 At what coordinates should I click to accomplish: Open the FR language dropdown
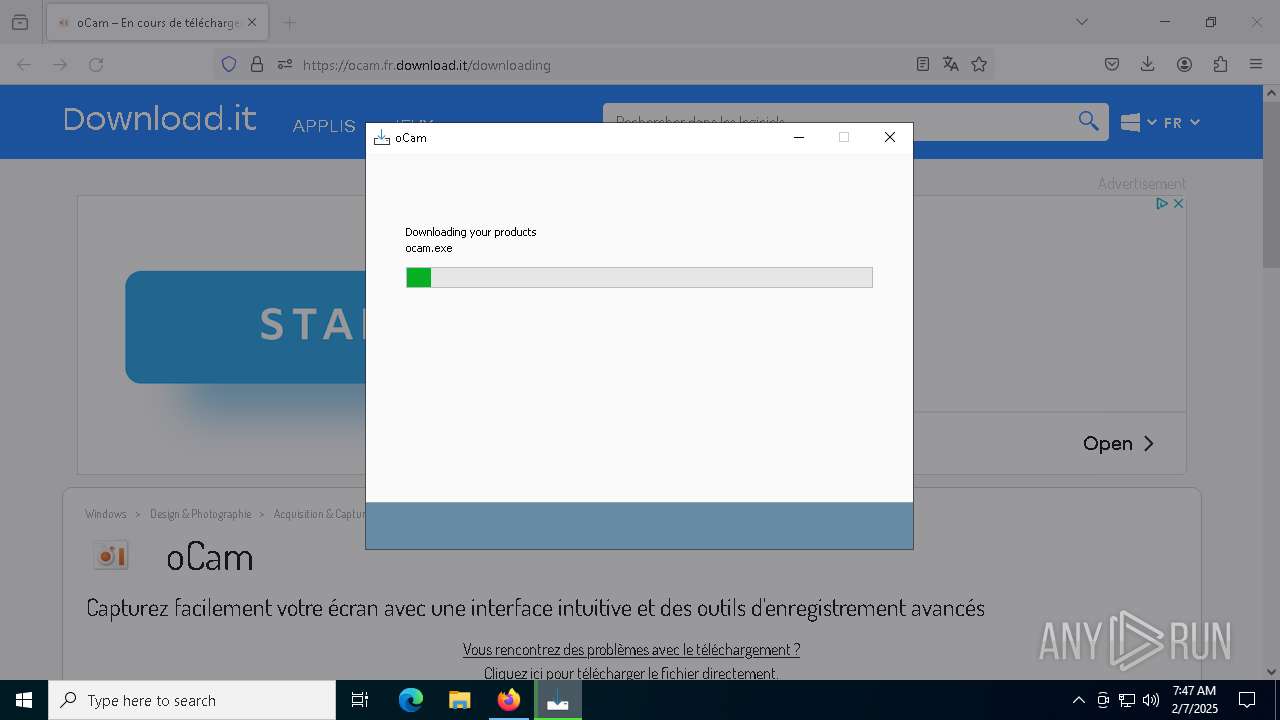1181,122
